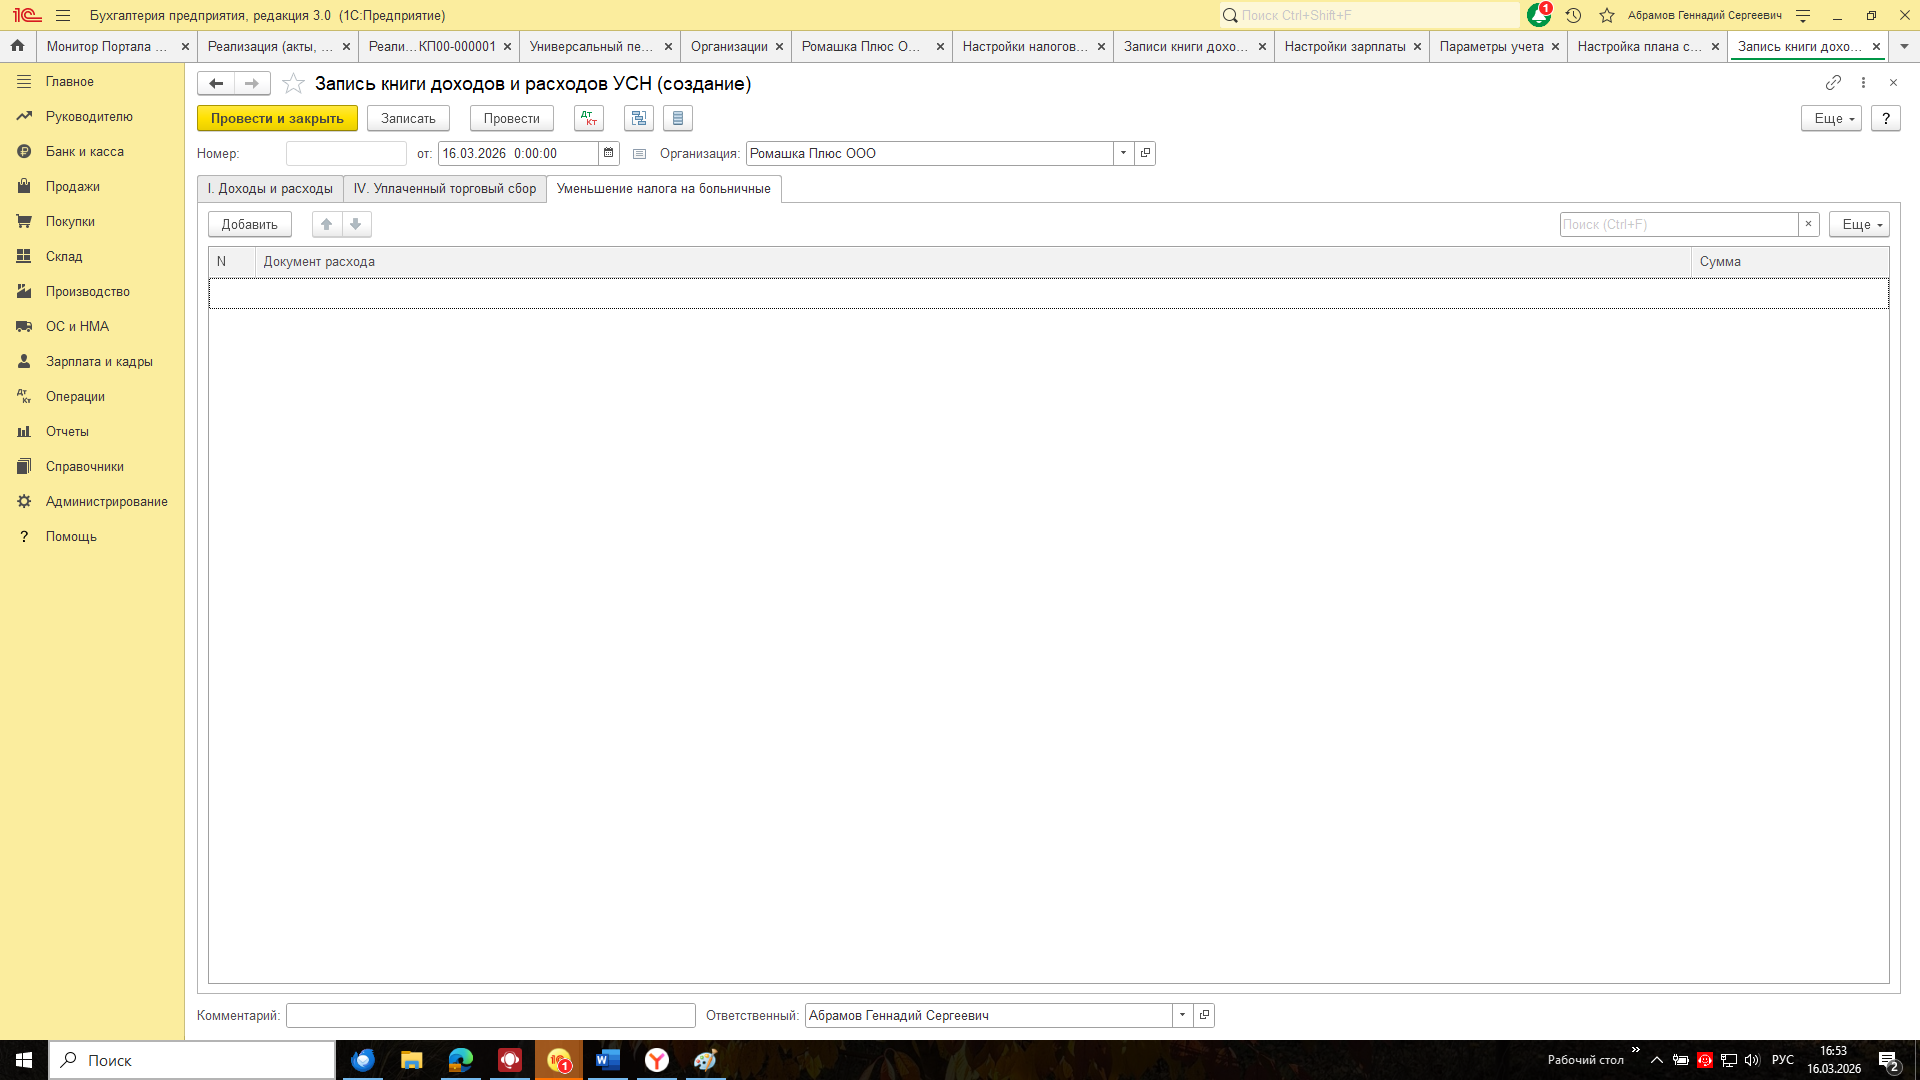Open Зарплата и кадры section
The height and width of the screenshot is (1080, 1920).
click(x=99, y=361)
